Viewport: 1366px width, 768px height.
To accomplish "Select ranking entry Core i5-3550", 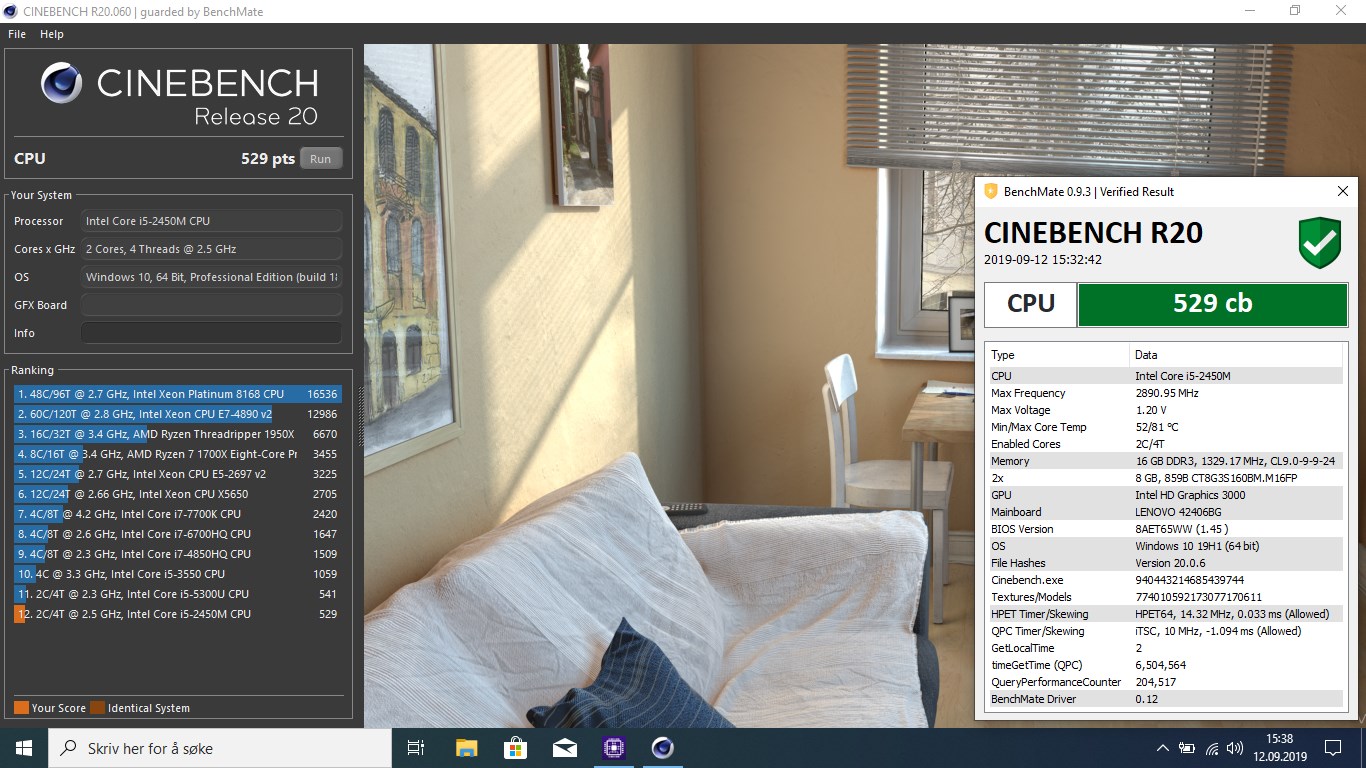I will coord(177,574).
